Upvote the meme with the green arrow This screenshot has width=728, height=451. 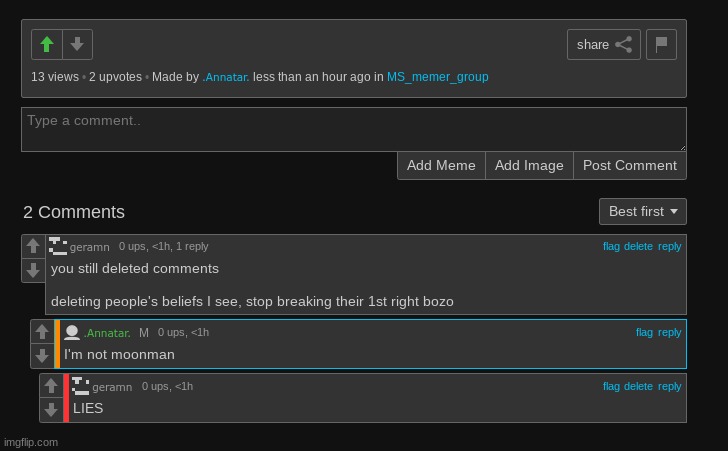tap(47, 45)
